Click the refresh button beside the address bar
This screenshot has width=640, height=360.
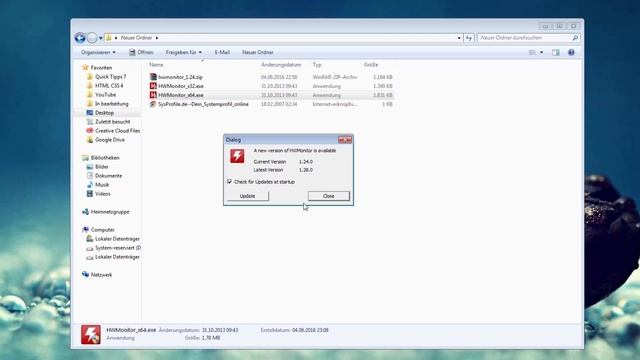469,38
